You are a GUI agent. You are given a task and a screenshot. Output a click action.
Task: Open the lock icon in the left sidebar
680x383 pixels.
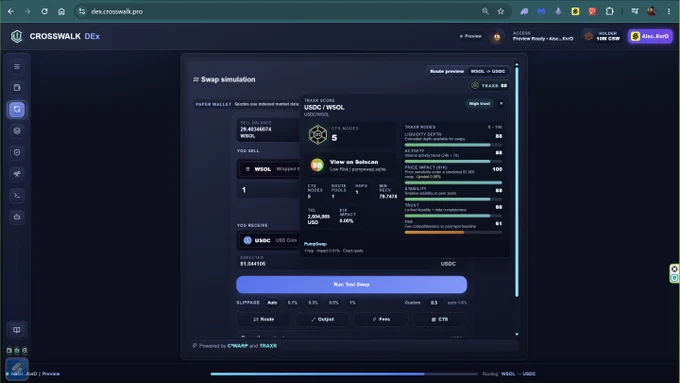pos(17,217)
